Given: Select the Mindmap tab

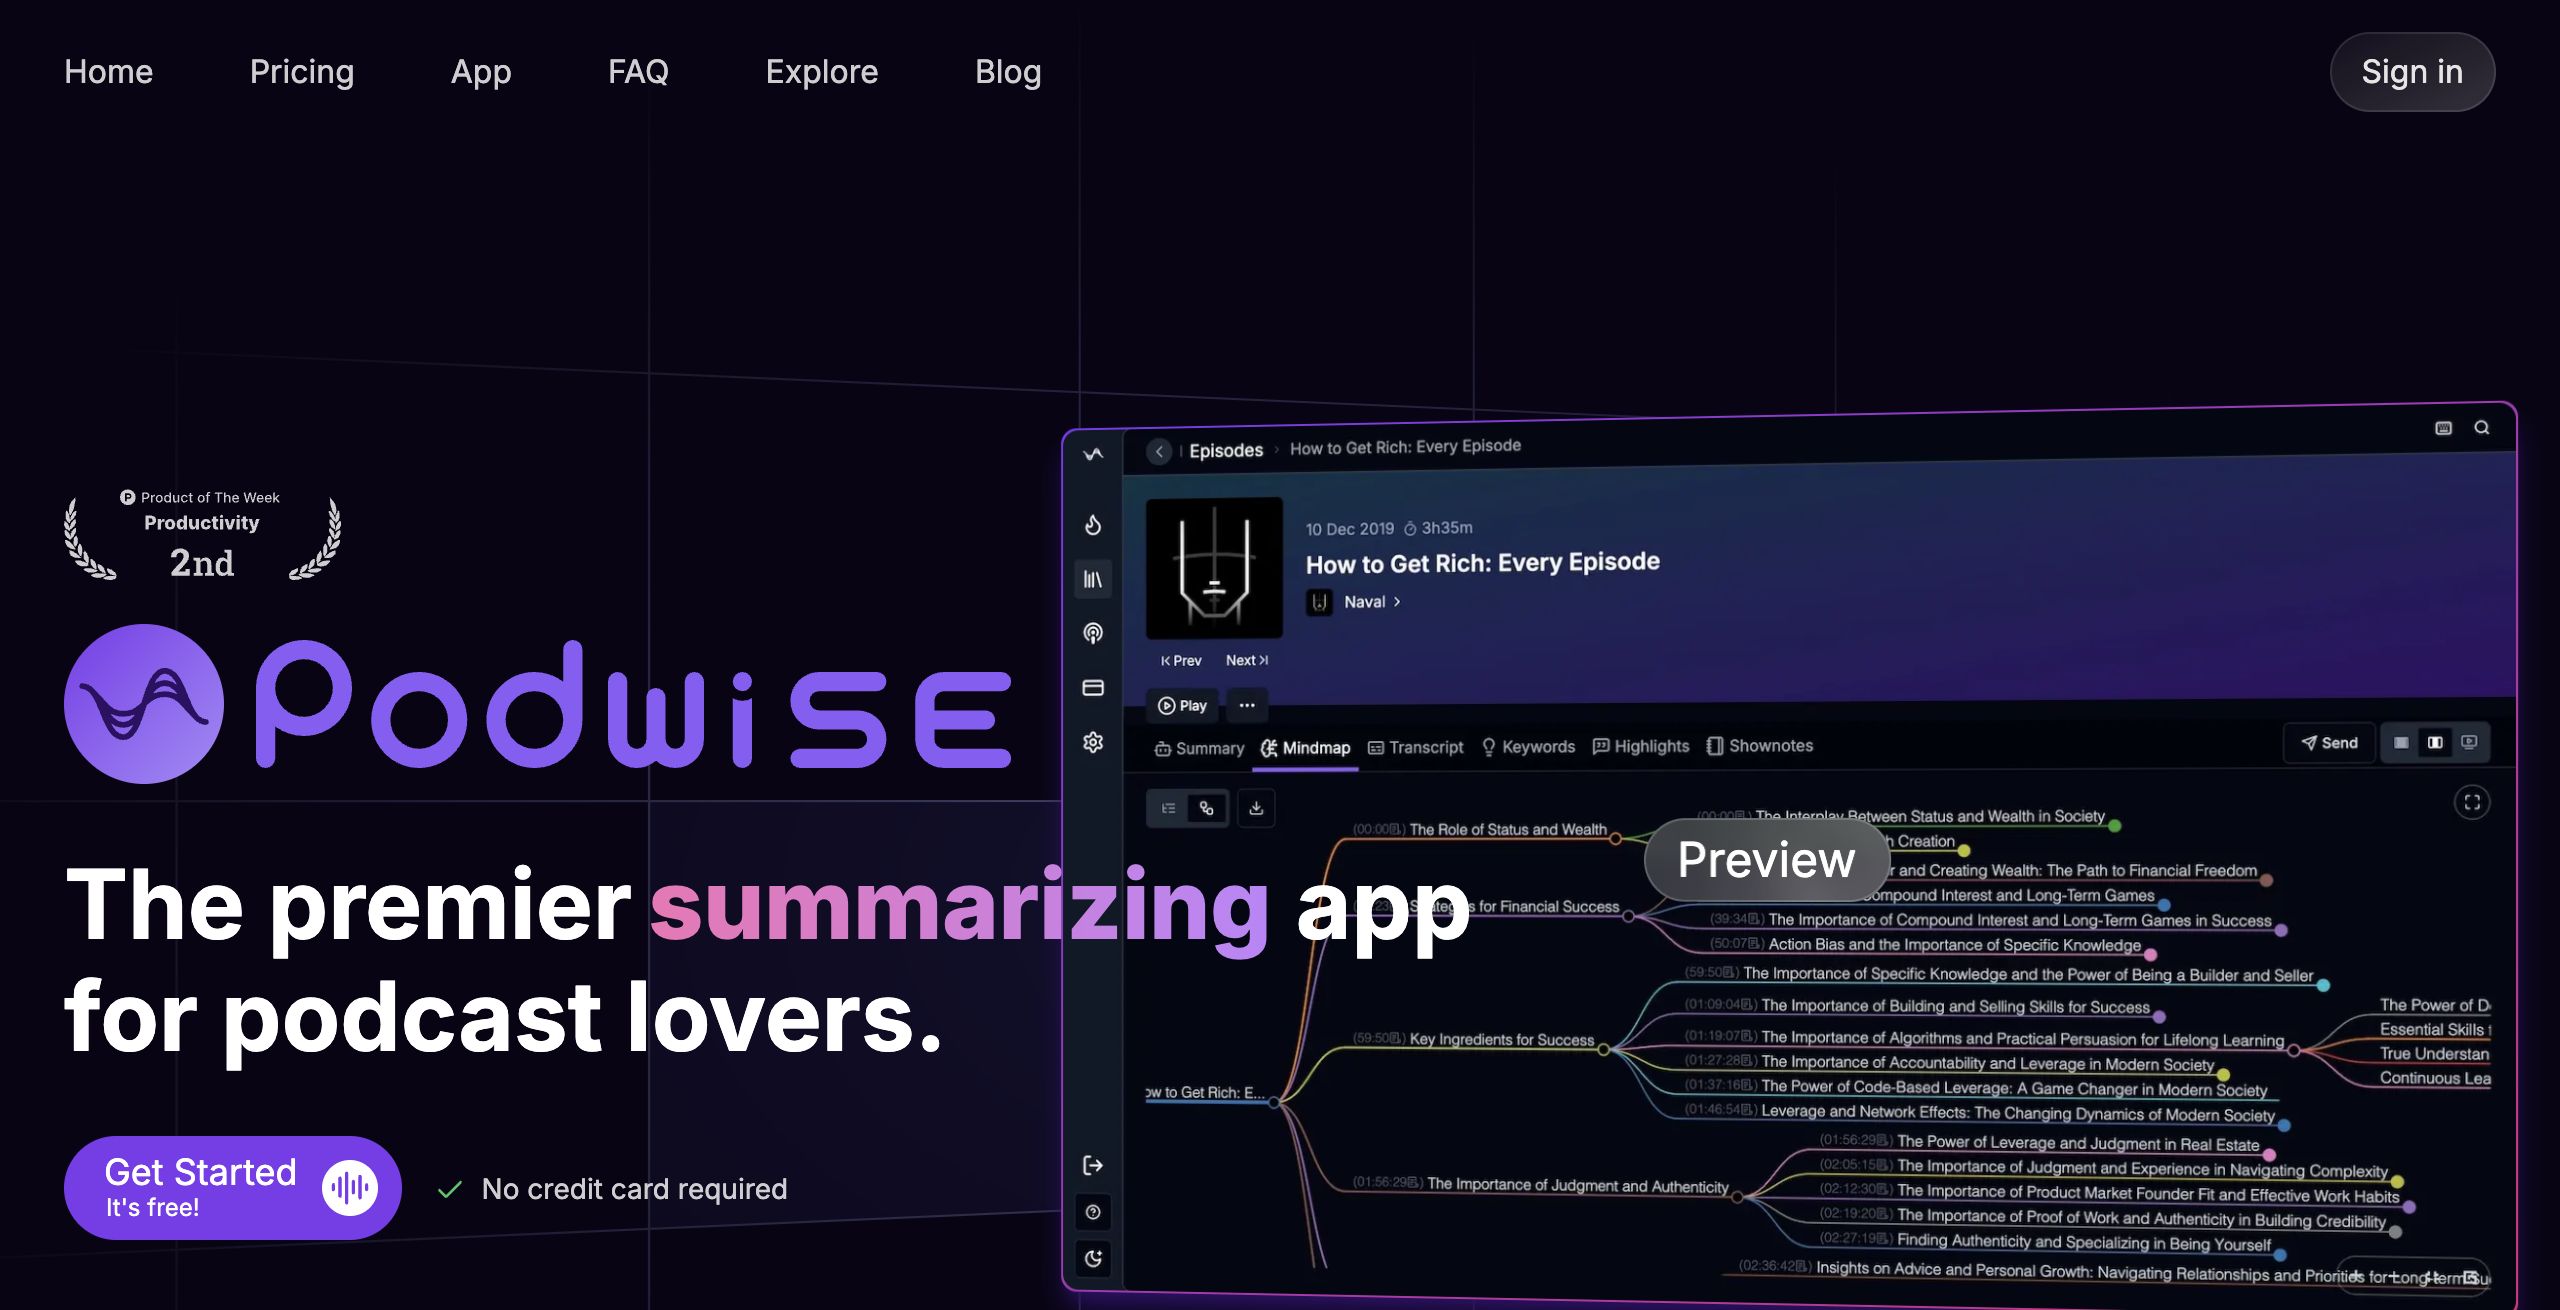Looking at the screenshot, I should tap(1305, 748).
